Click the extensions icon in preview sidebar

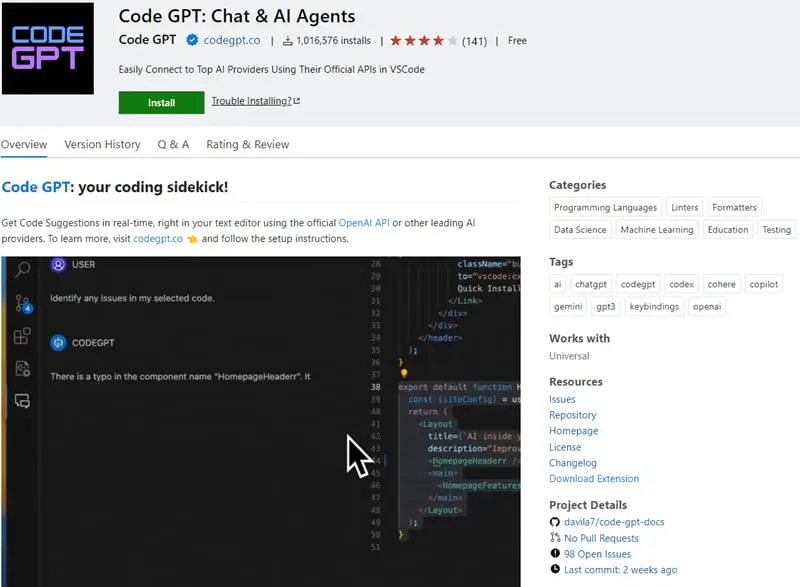[22, 336]
